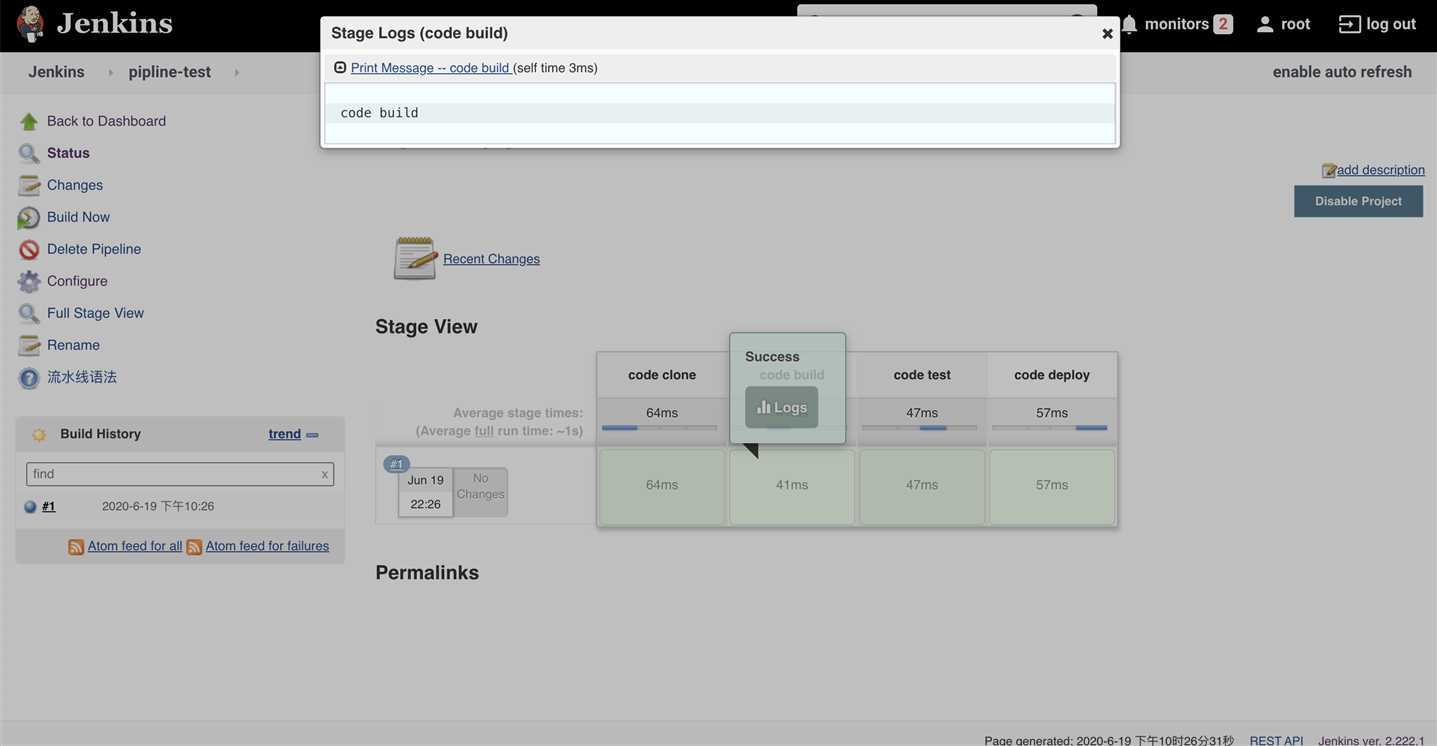Open the REST API footer link
Viewport: 1437px width, 746px height.
coord(1276,740)
